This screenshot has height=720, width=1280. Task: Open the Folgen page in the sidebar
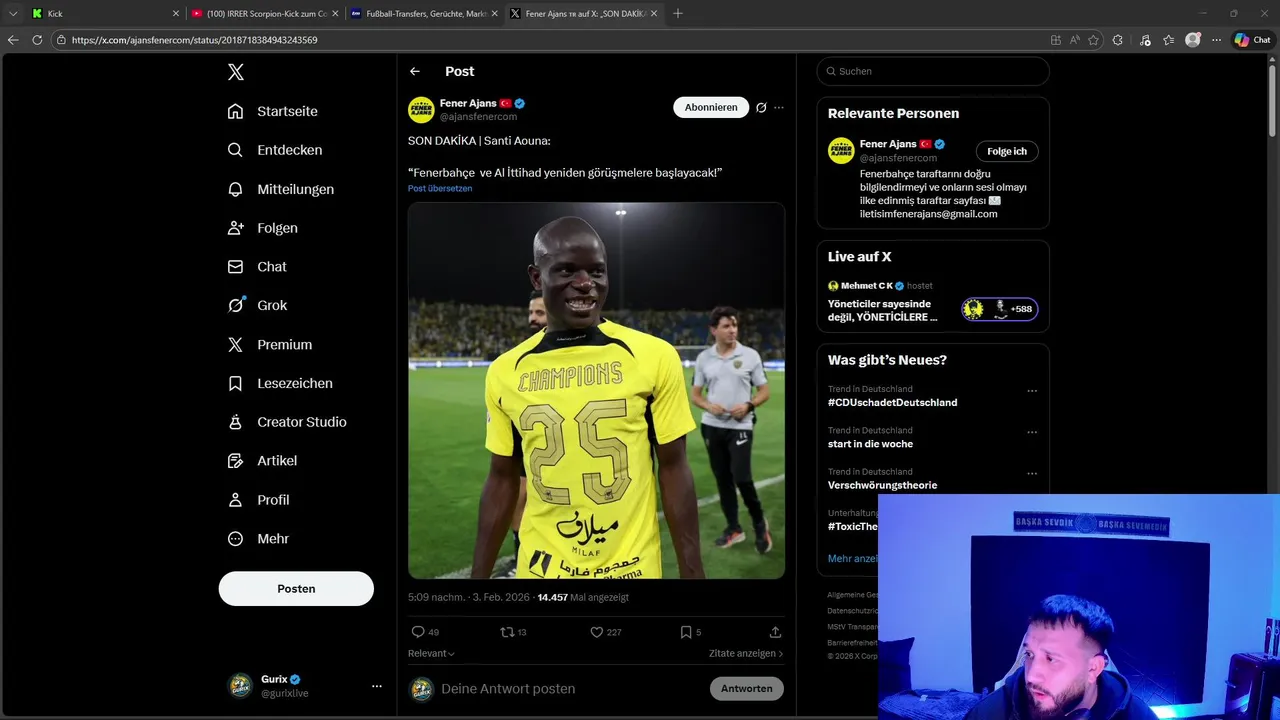pos(262,228)
